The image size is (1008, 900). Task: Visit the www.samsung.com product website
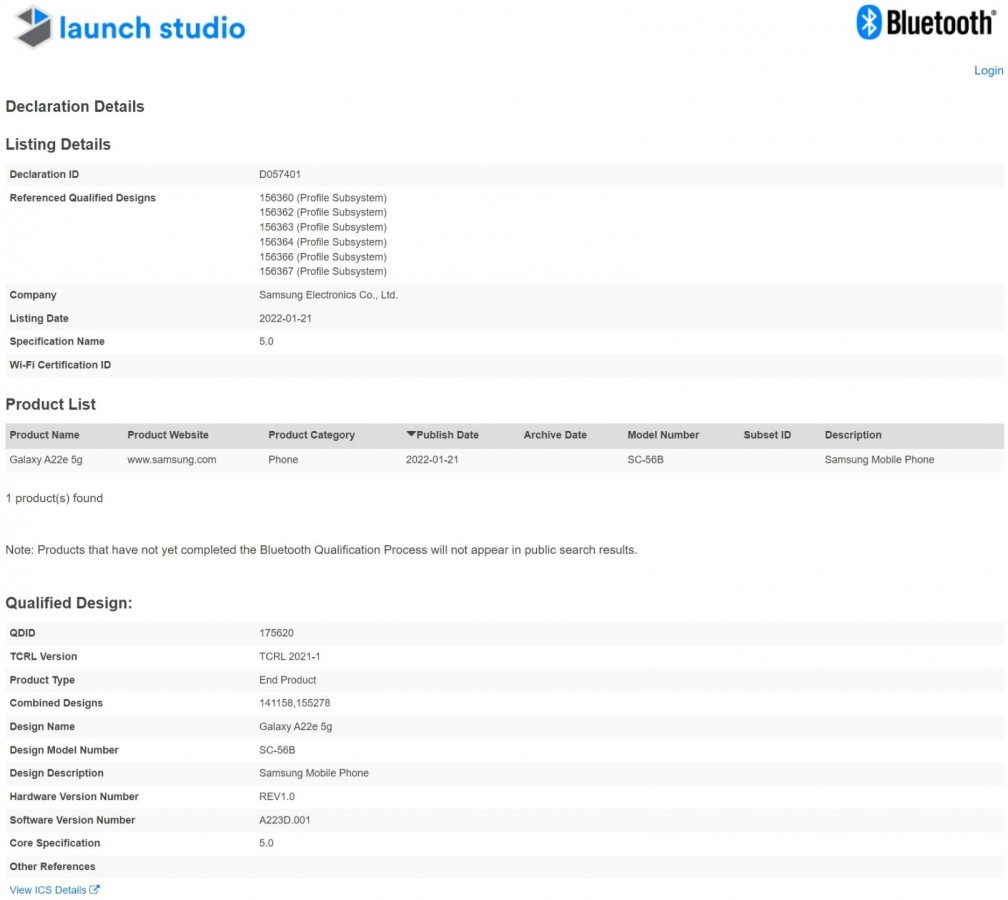[171, 460]
